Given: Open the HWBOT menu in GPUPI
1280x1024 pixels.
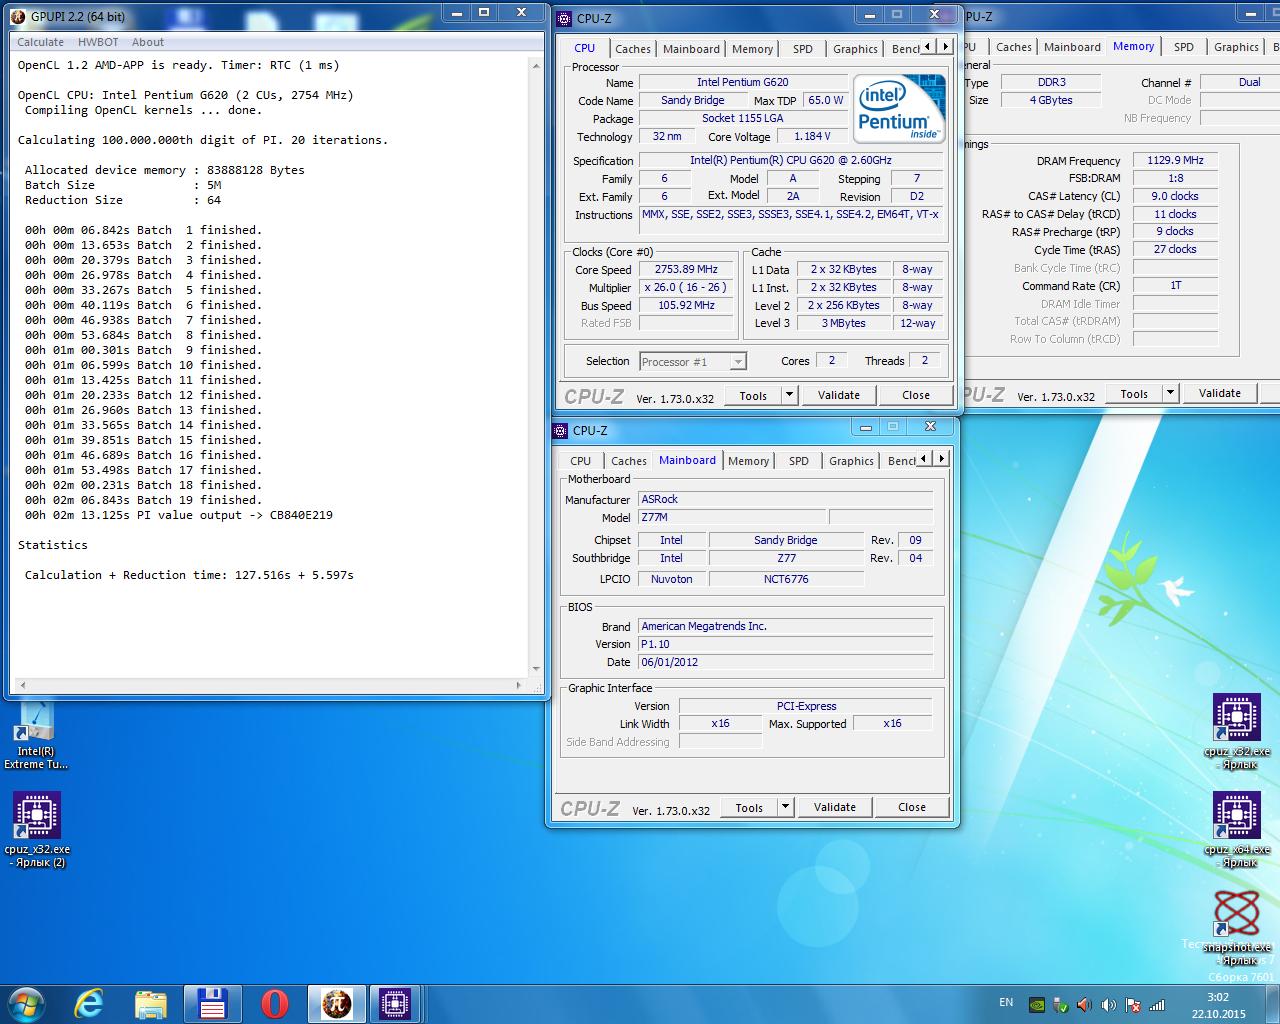Looking at the screenshot, I should (x=98, y=42).
